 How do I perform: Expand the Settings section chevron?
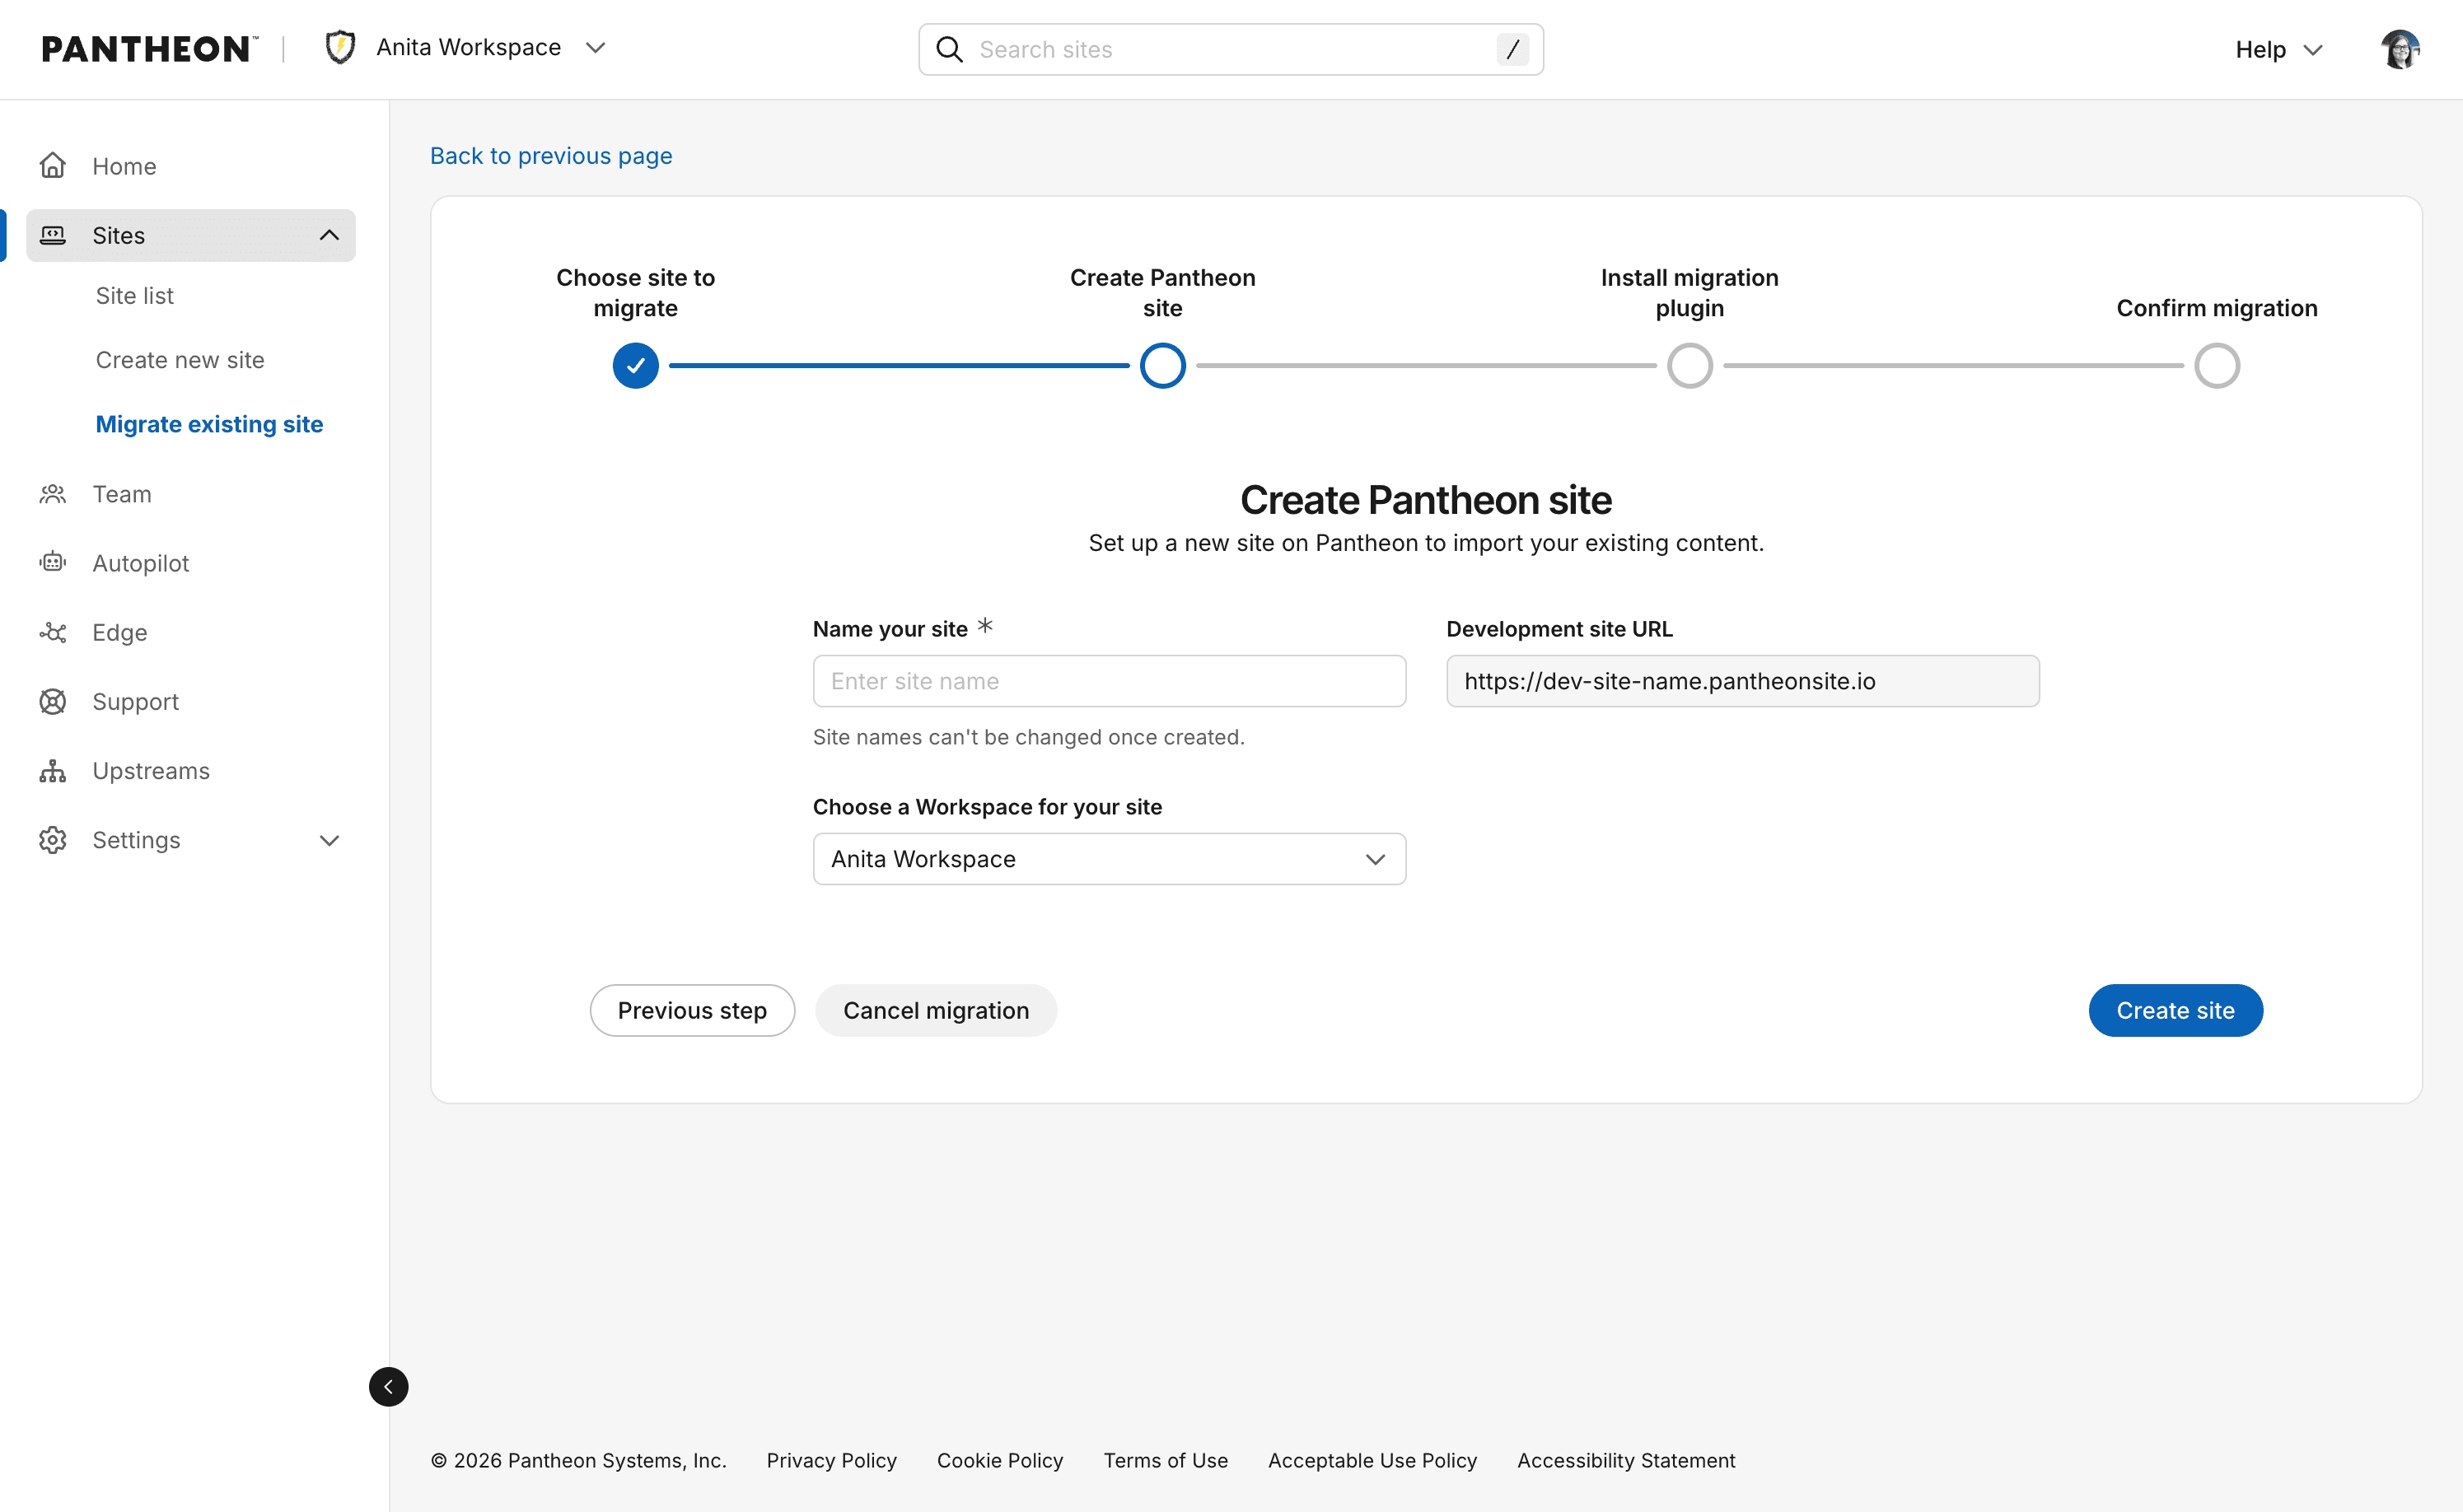[329, 840]
